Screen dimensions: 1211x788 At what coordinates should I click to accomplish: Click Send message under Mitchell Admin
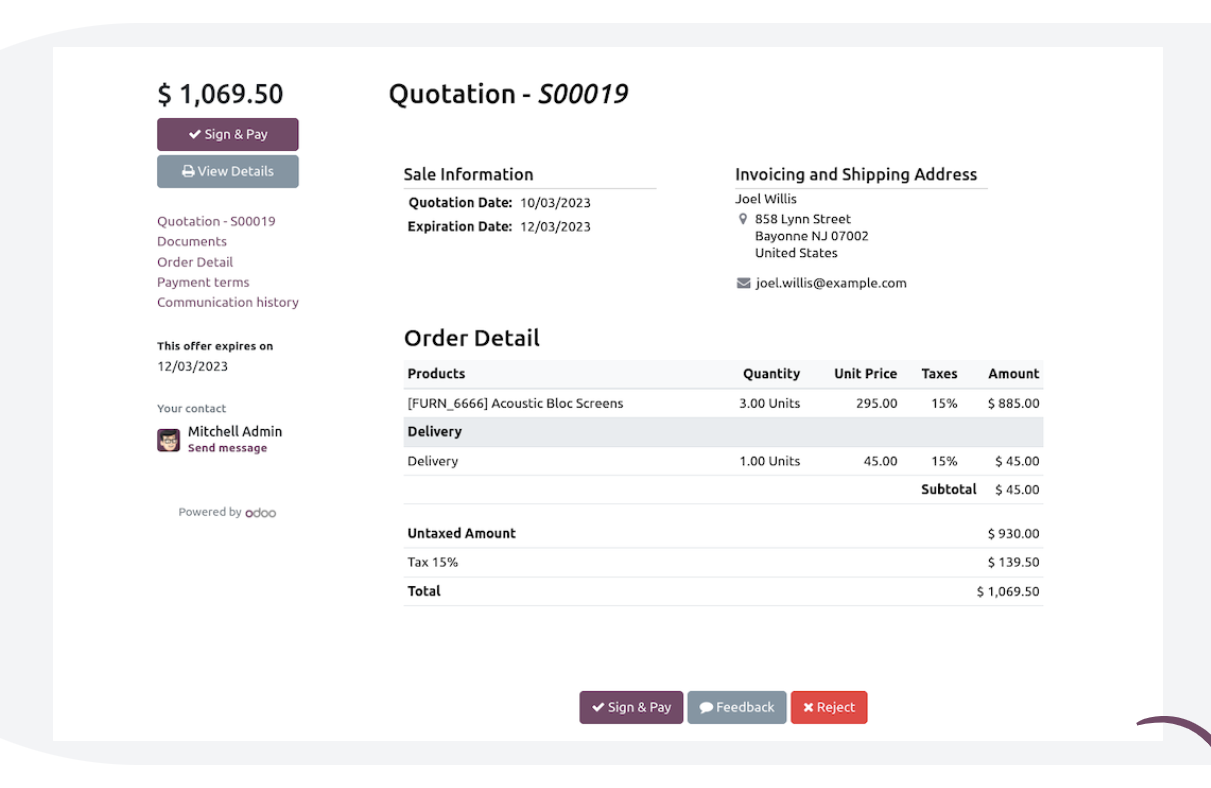[x=227, y=448]
